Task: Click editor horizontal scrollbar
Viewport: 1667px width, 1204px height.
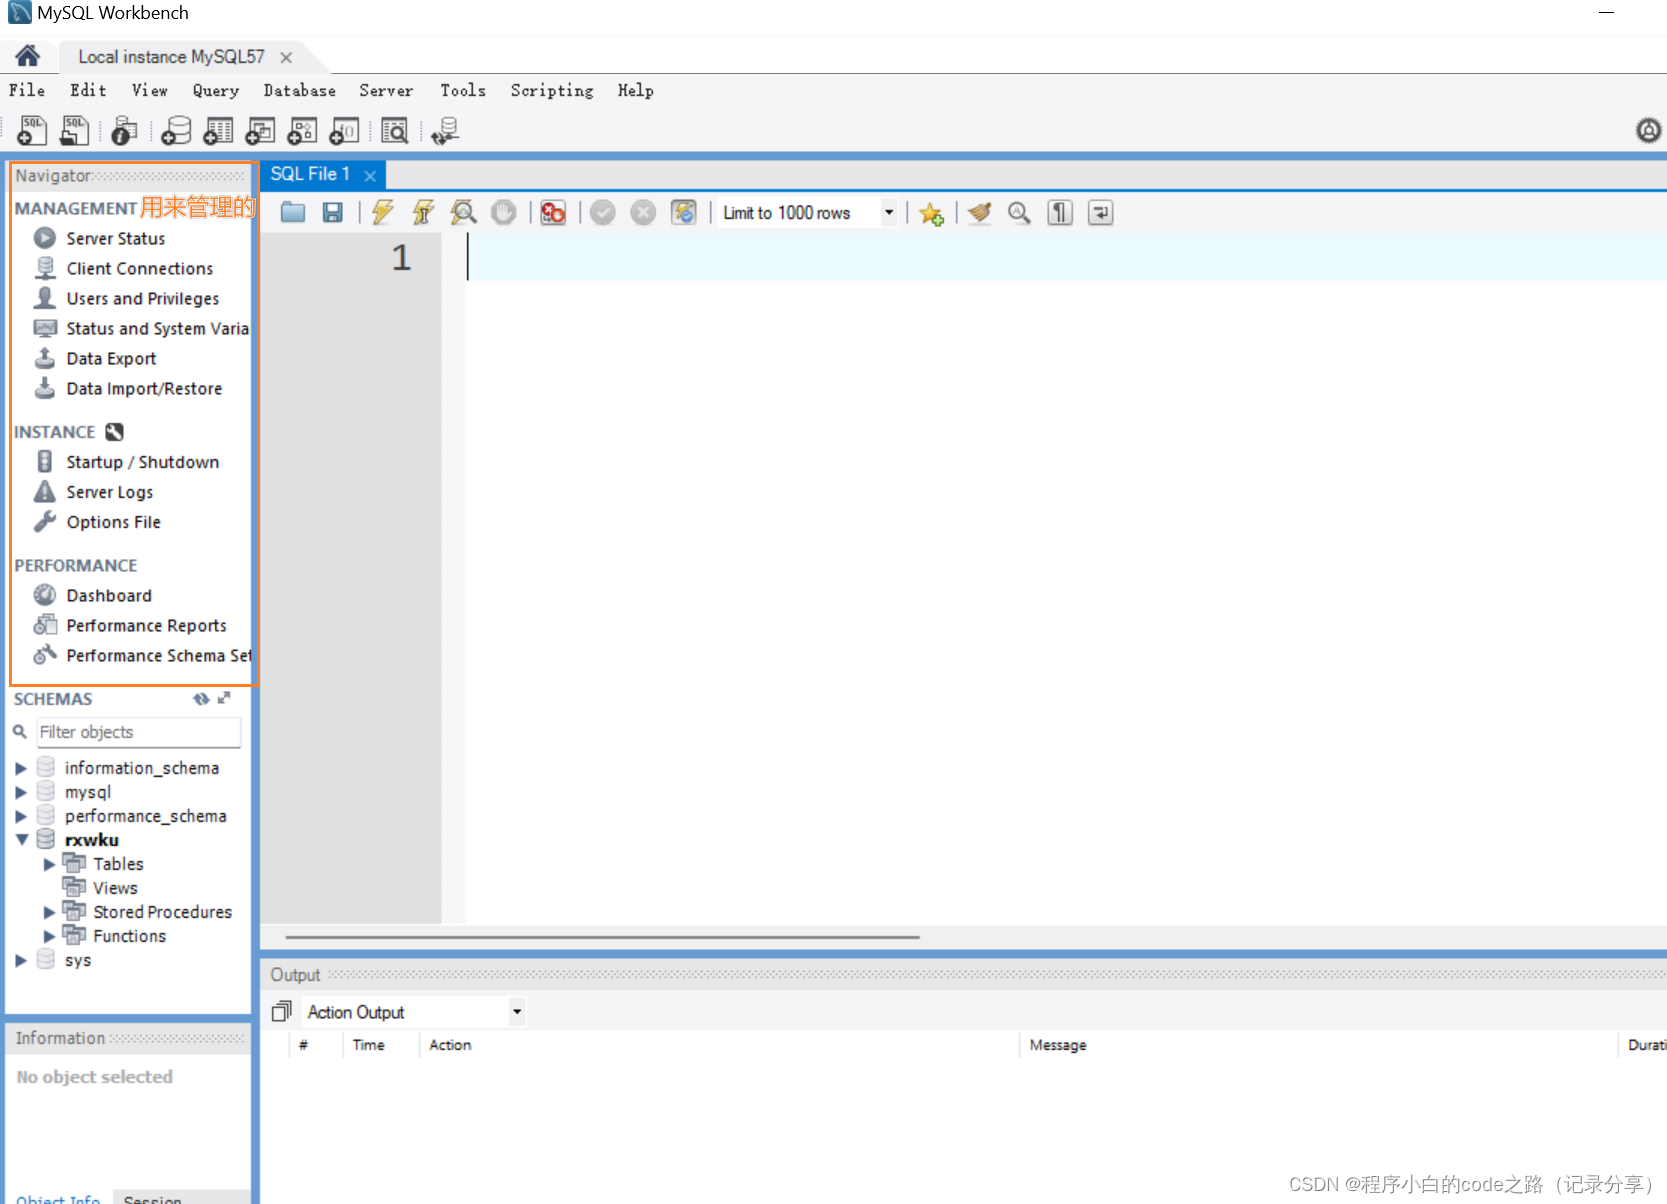Action: [602, 937]
